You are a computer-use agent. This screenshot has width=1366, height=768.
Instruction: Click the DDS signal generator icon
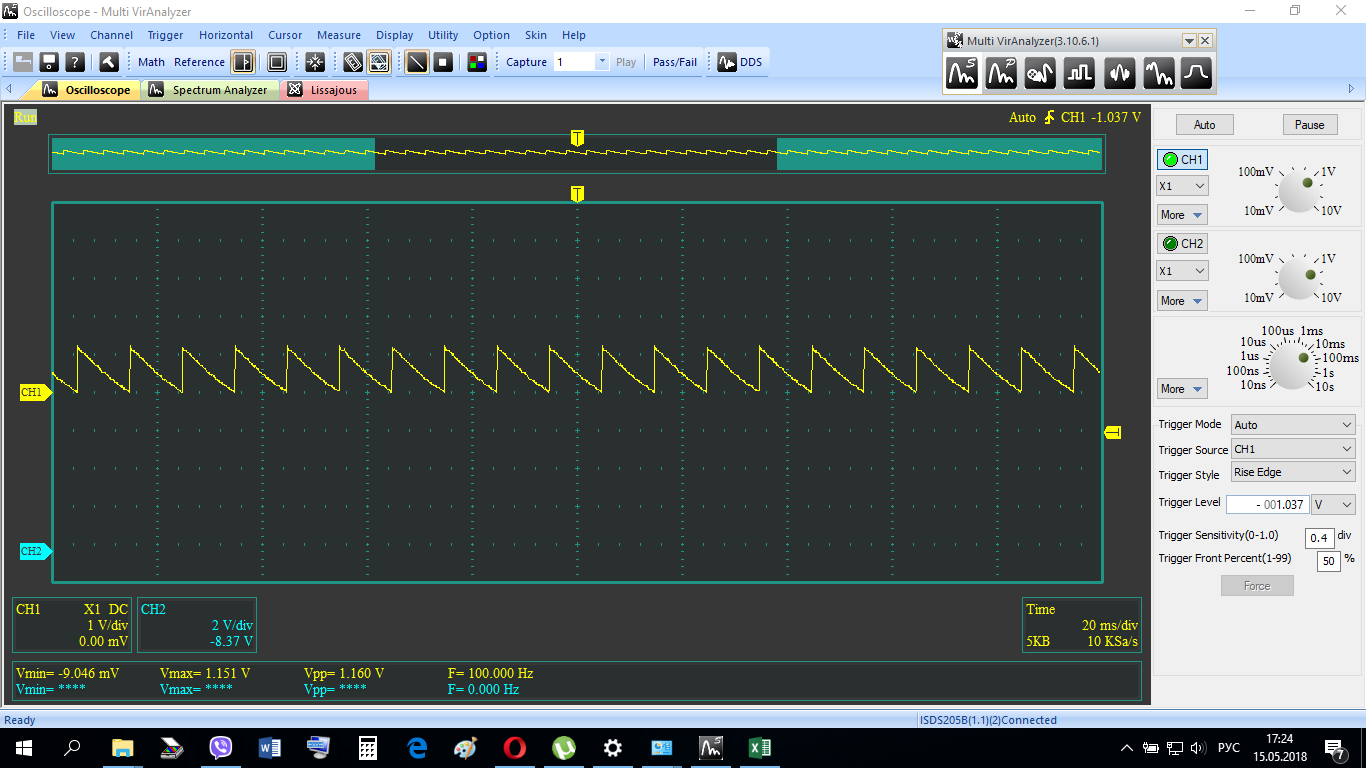click(x=739, y=62)
